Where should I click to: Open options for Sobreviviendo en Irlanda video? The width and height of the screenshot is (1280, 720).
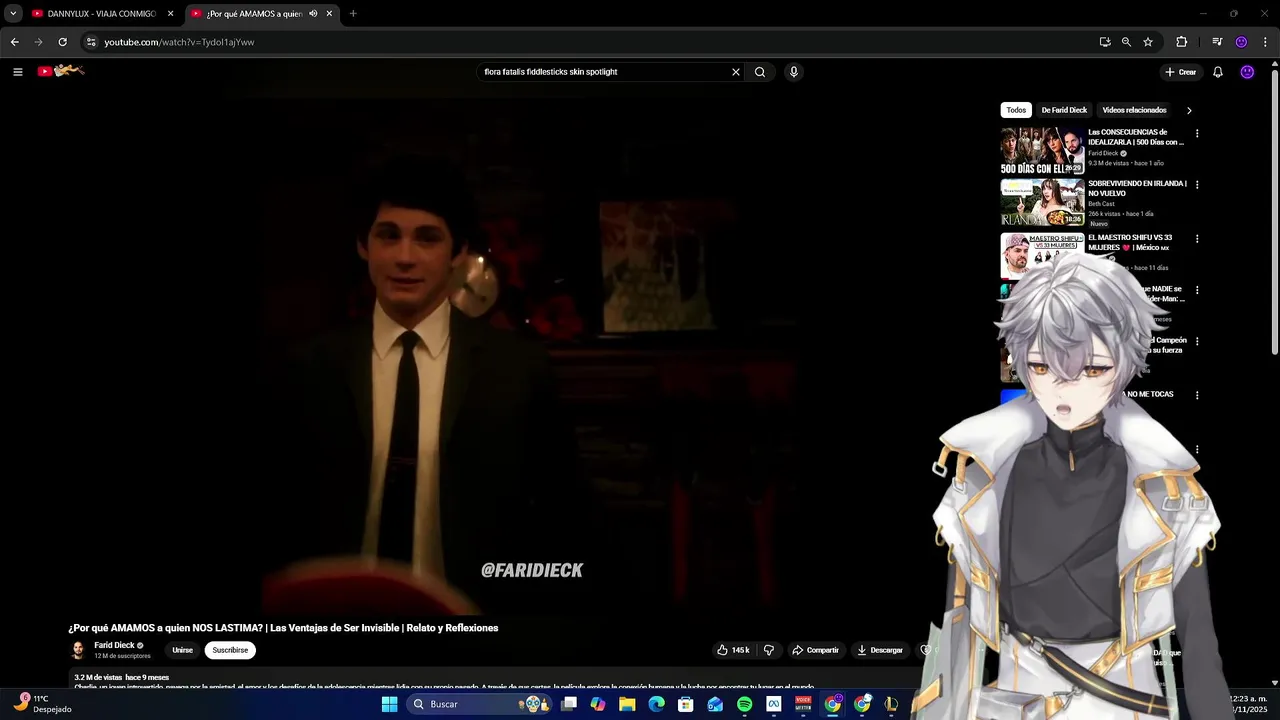[1197, 185]
